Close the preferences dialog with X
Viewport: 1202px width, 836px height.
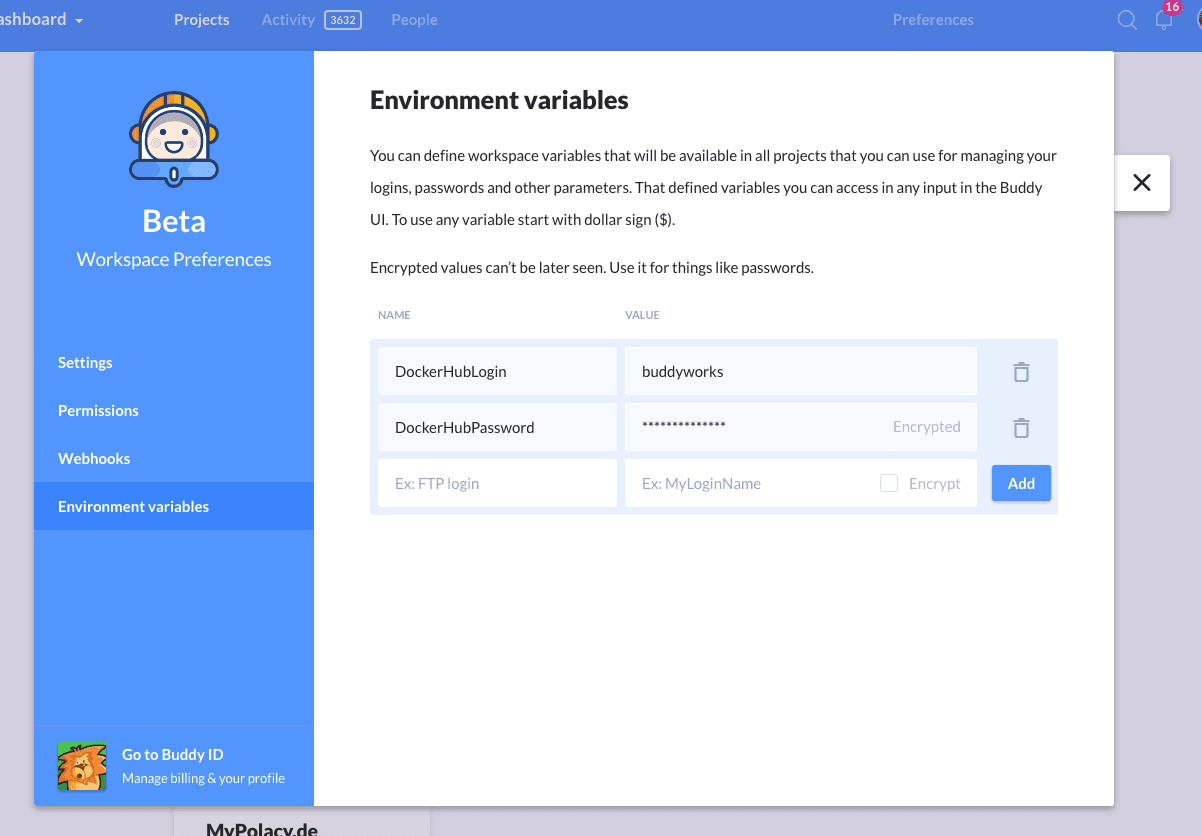tap(1141, 183)
